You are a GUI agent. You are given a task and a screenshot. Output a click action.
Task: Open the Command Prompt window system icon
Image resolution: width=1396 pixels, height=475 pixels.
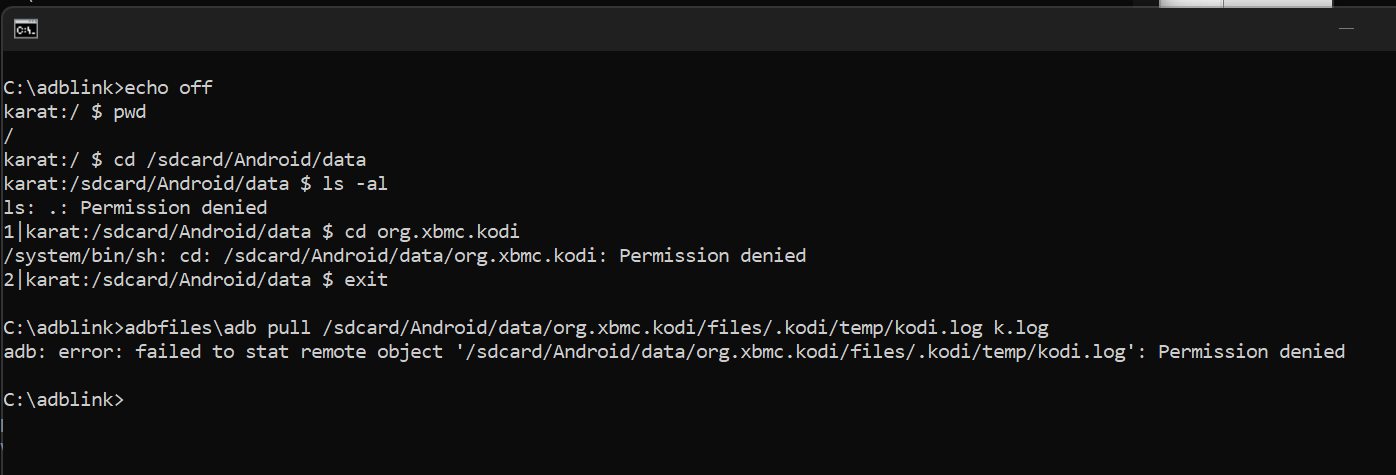(26, 30)
